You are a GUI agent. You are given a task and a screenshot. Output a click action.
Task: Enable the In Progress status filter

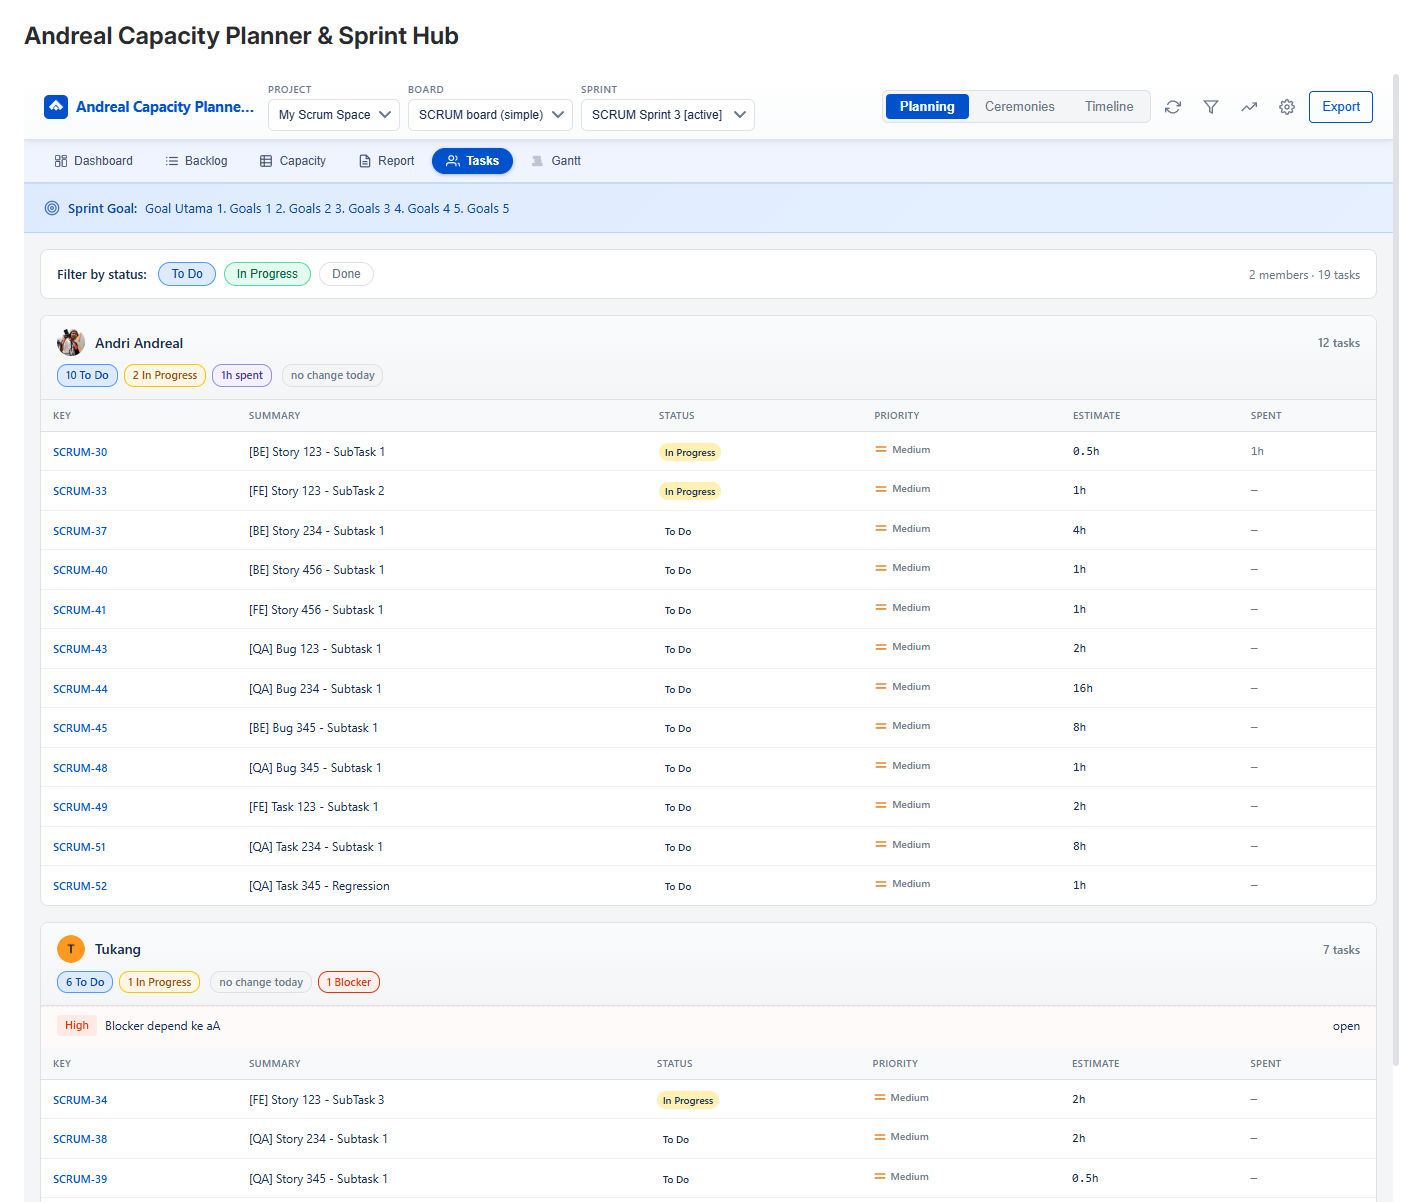pos(266,273)
